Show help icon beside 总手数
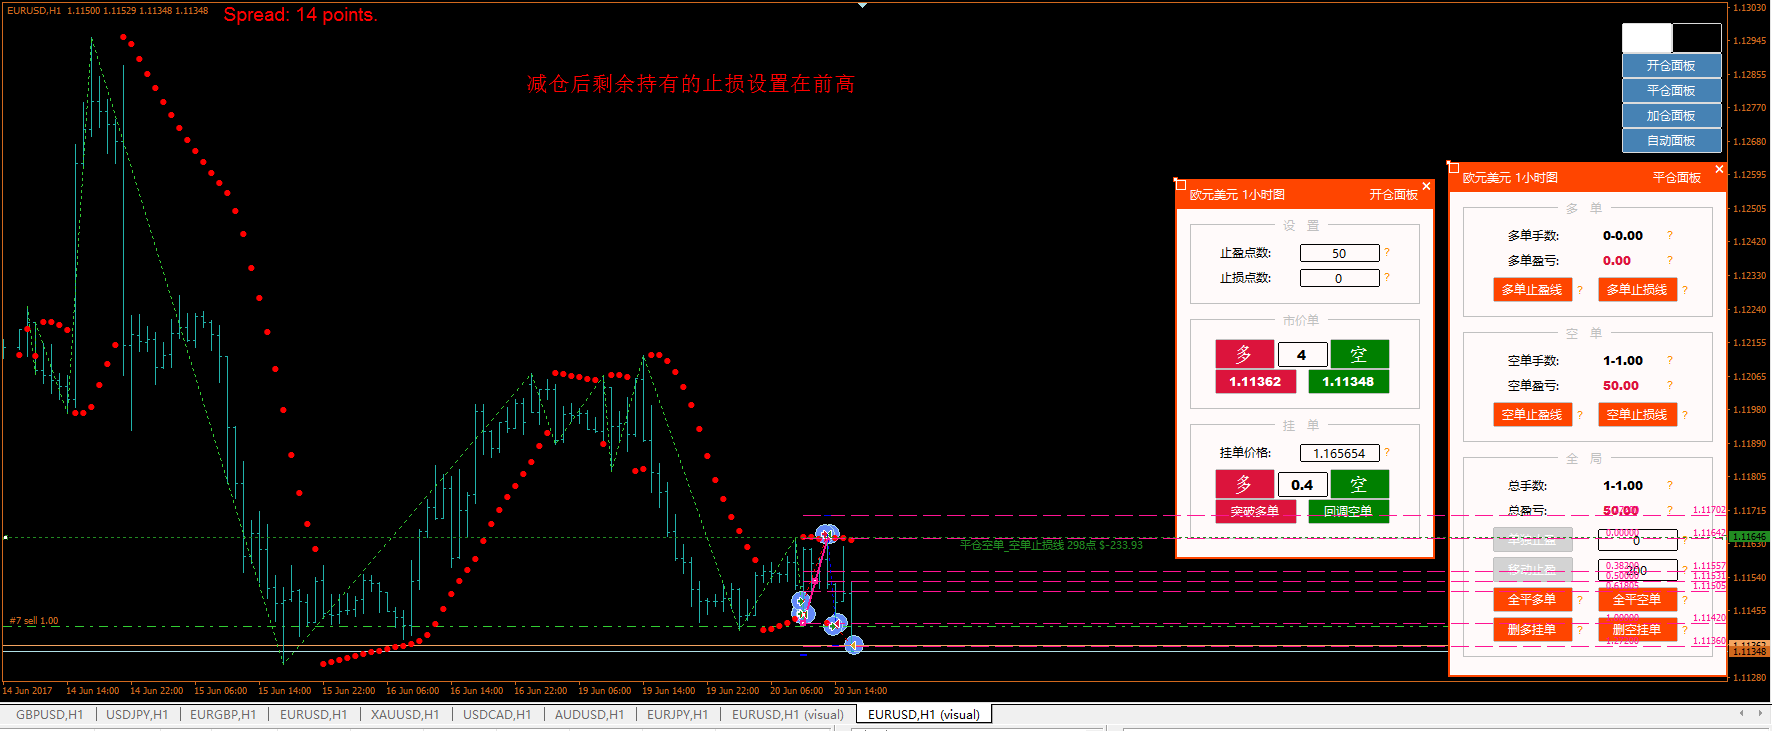This screenshot has width=1772, height=731. click(x=1669, y=486)
